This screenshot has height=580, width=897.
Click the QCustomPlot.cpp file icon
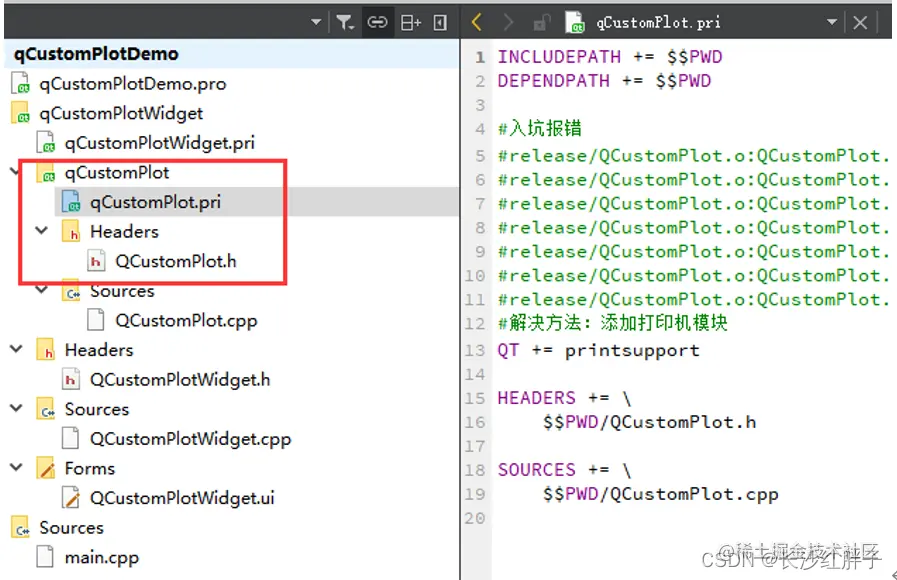coord(96,320)
